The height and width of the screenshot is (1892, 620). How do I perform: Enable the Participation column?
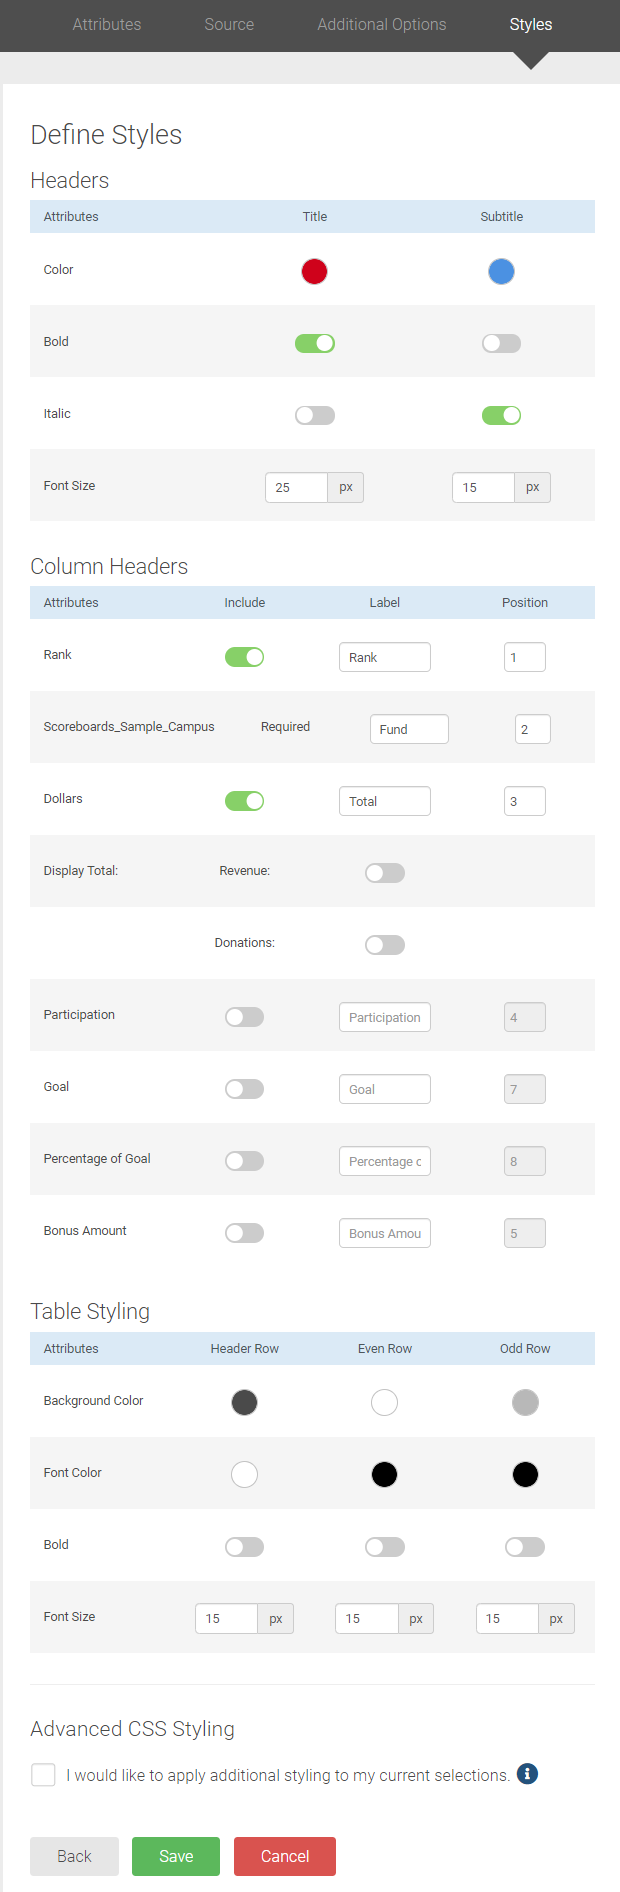244,1015
